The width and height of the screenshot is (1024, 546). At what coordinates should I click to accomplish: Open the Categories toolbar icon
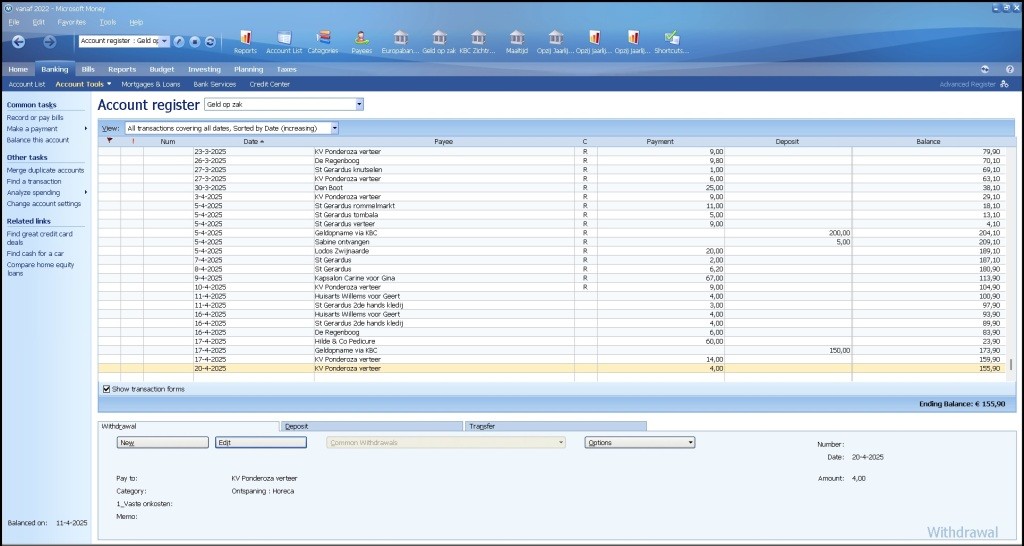click(323, 42)
